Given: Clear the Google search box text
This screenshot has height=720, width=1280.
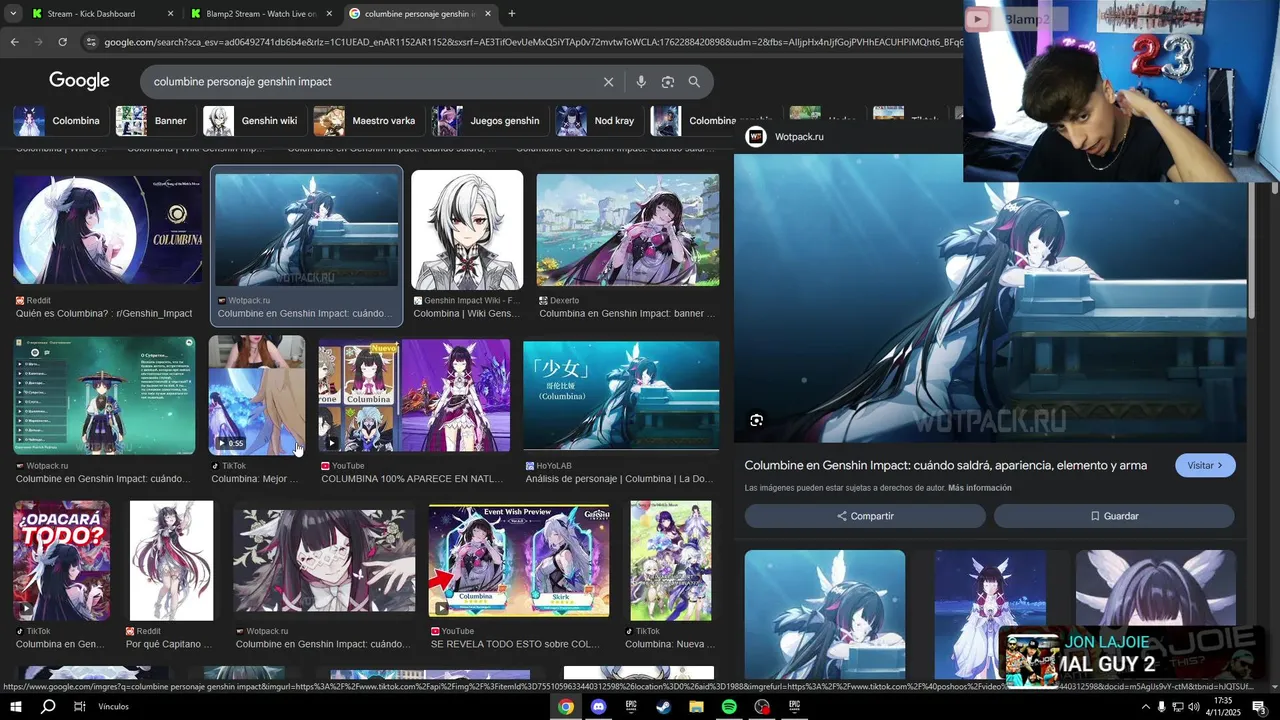Looking at the screenshot, I should [608, 82].
